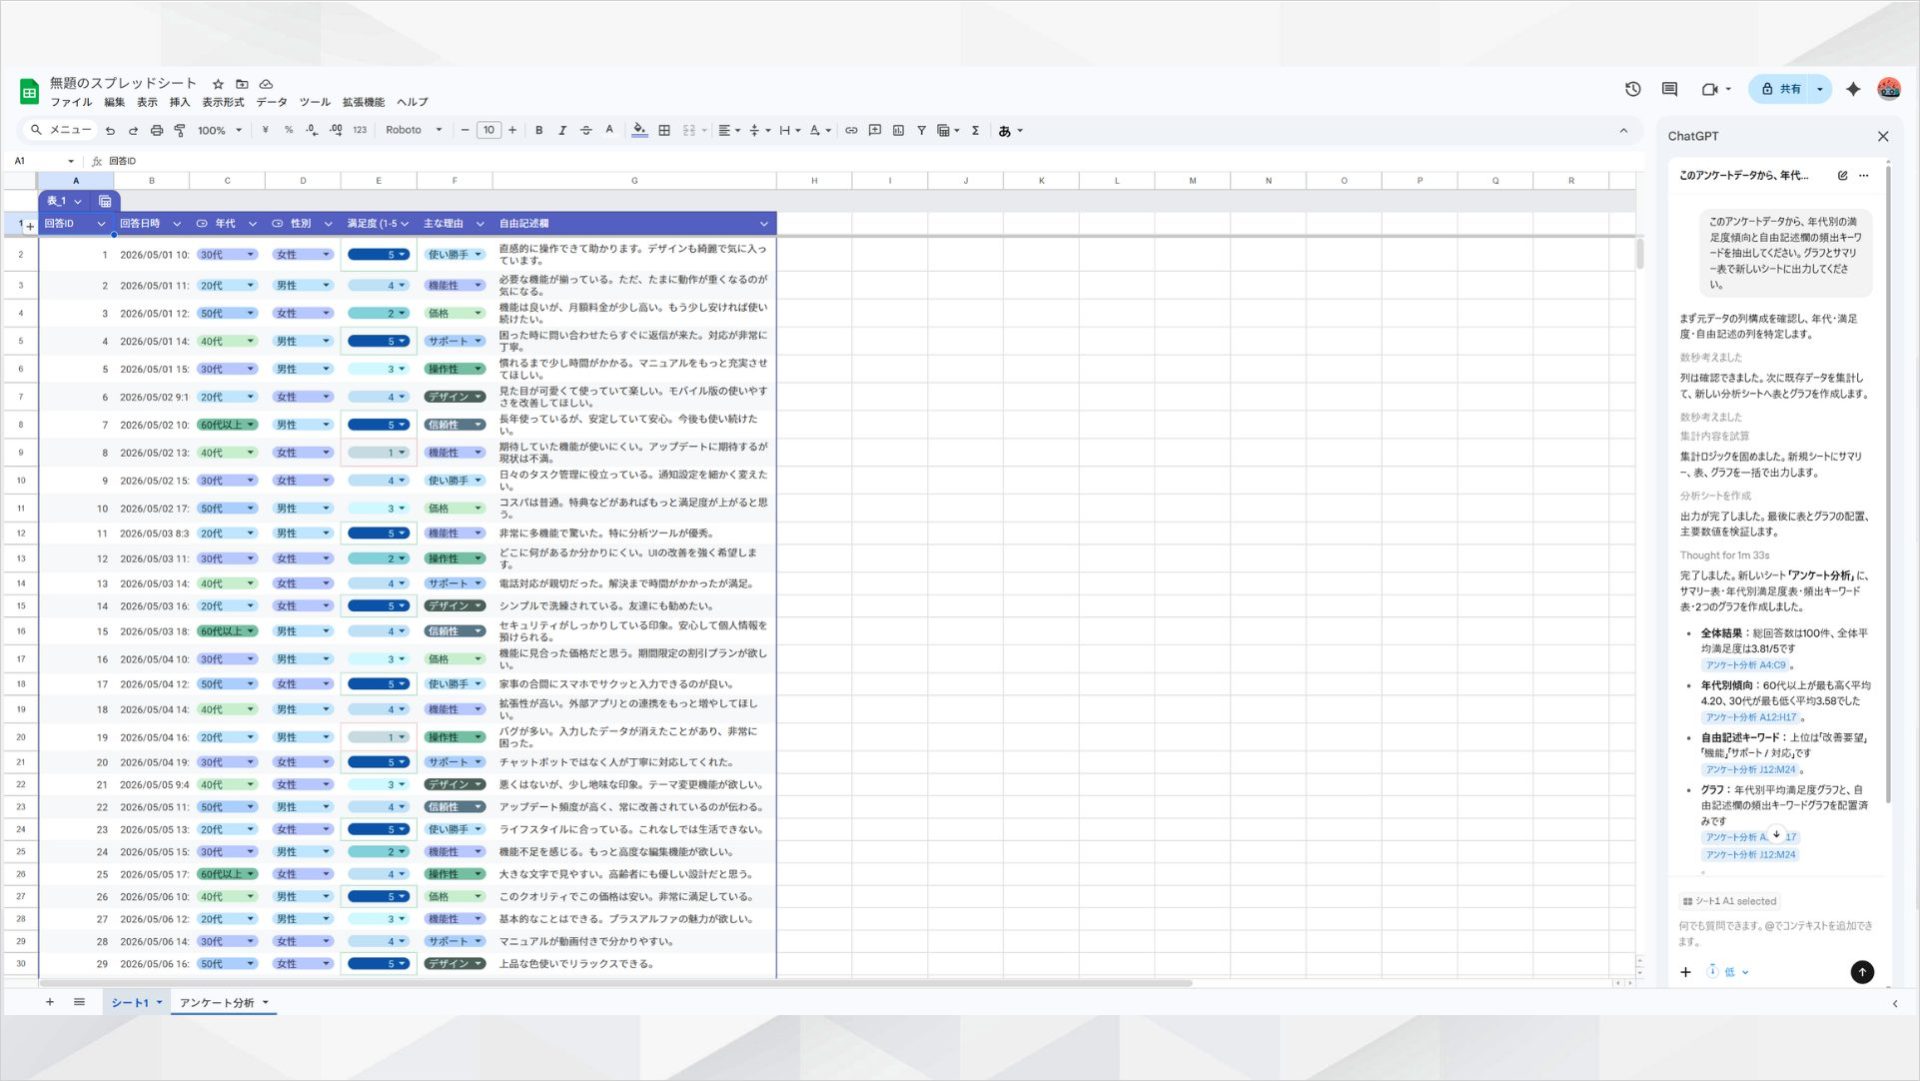Open the Roboto font dropdown

[414, 130]
